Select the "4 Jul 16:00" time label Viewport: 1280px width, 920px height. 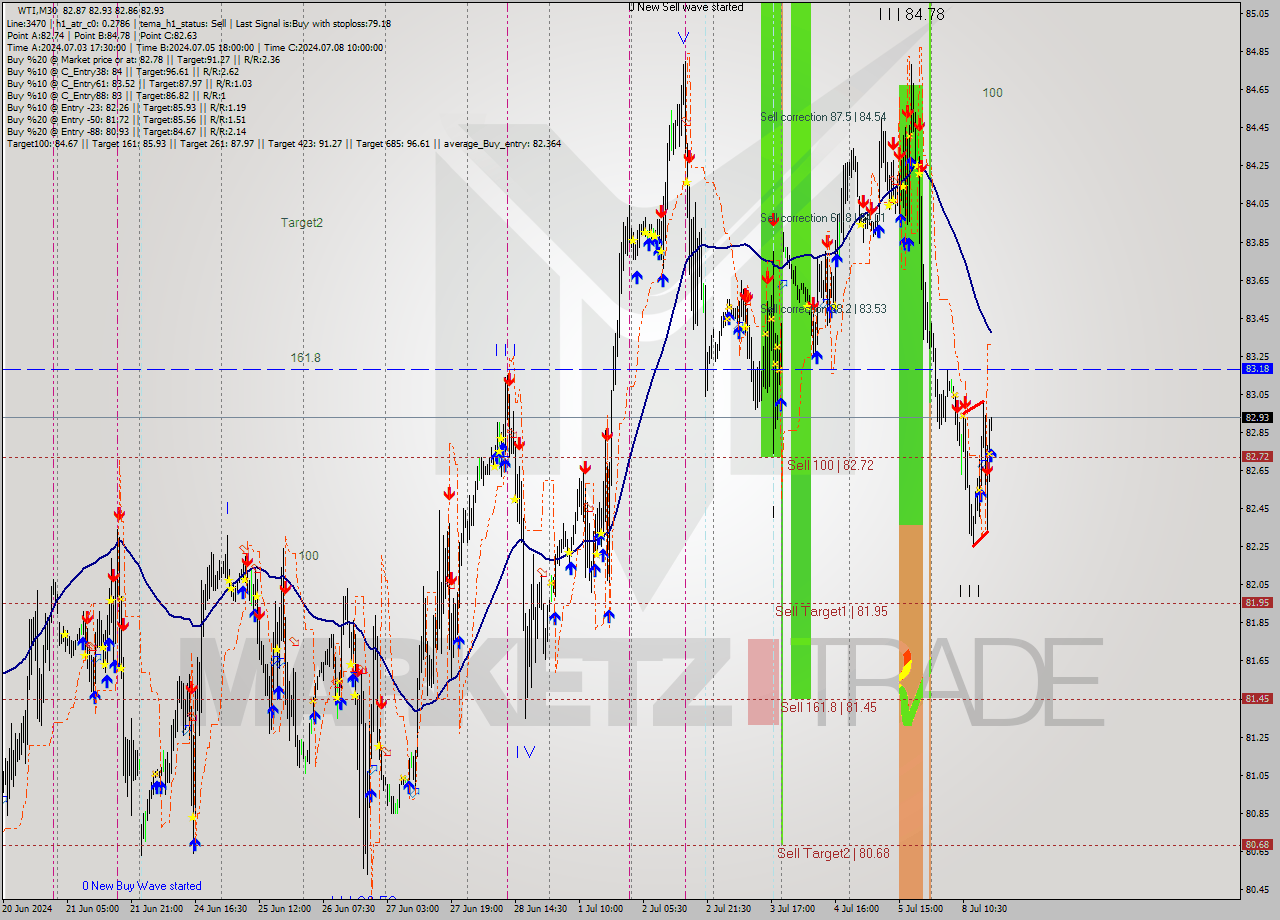[856, 909]
